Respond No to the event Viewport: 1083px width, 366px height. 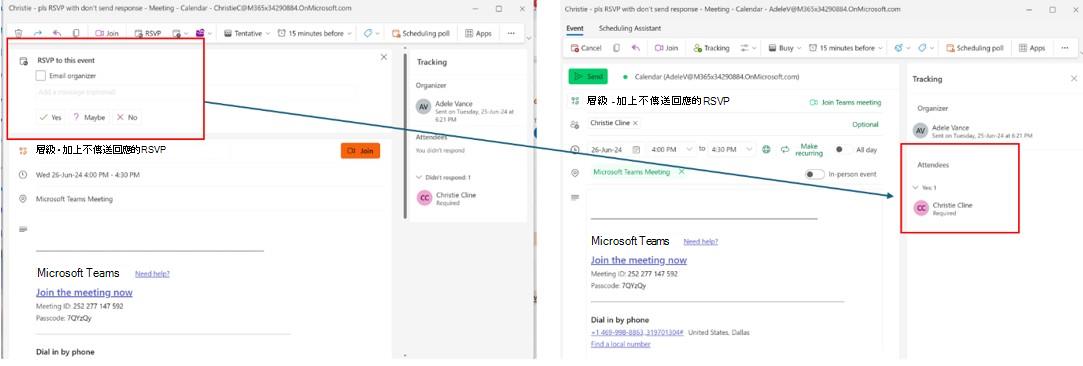click(x=127, y=117)
